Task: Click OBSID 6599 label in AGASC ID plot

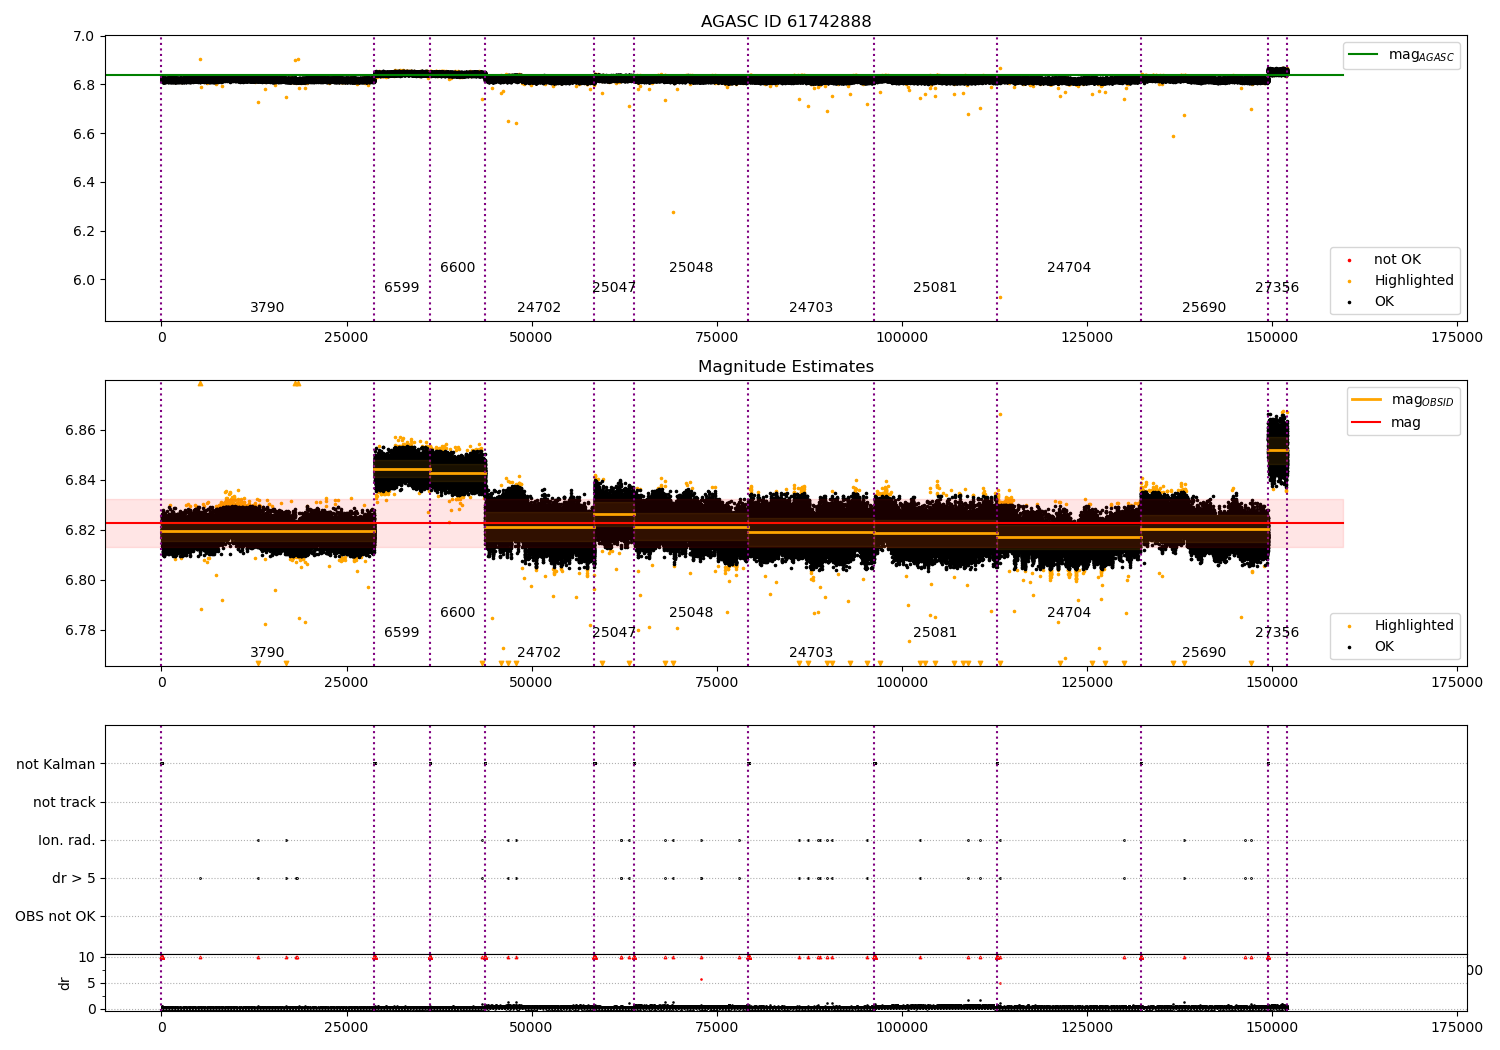Action: [402, 288]
